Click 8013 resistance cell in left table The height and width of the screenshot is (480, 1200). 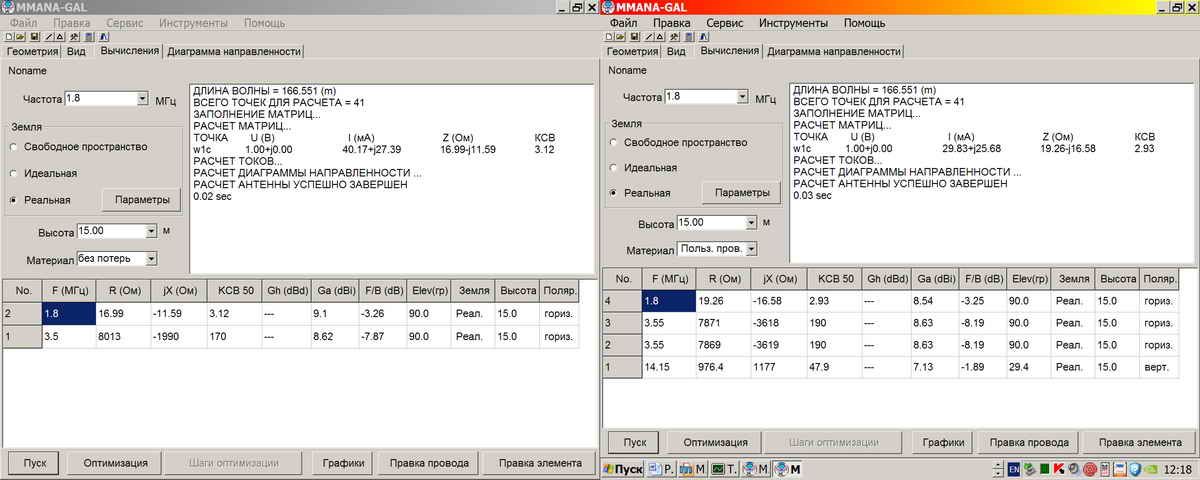[121, 337]
